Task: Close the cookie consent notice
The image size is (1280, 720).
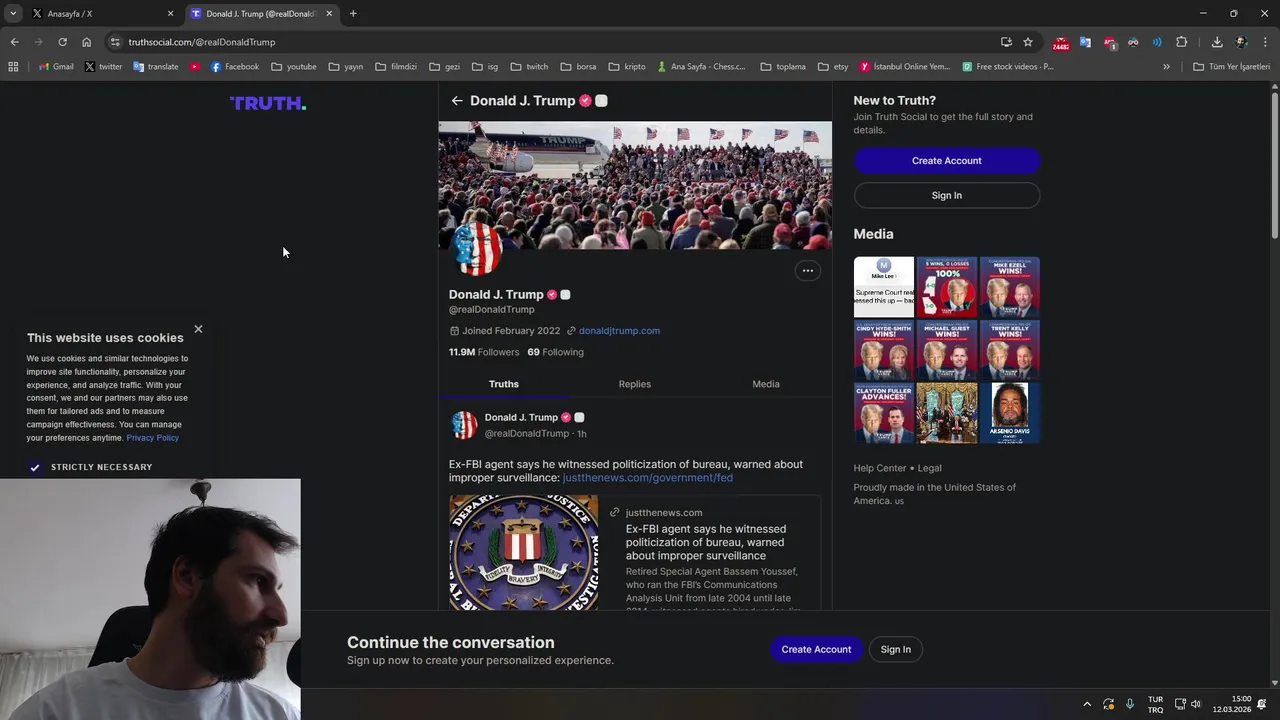Action: pos(198,329)
